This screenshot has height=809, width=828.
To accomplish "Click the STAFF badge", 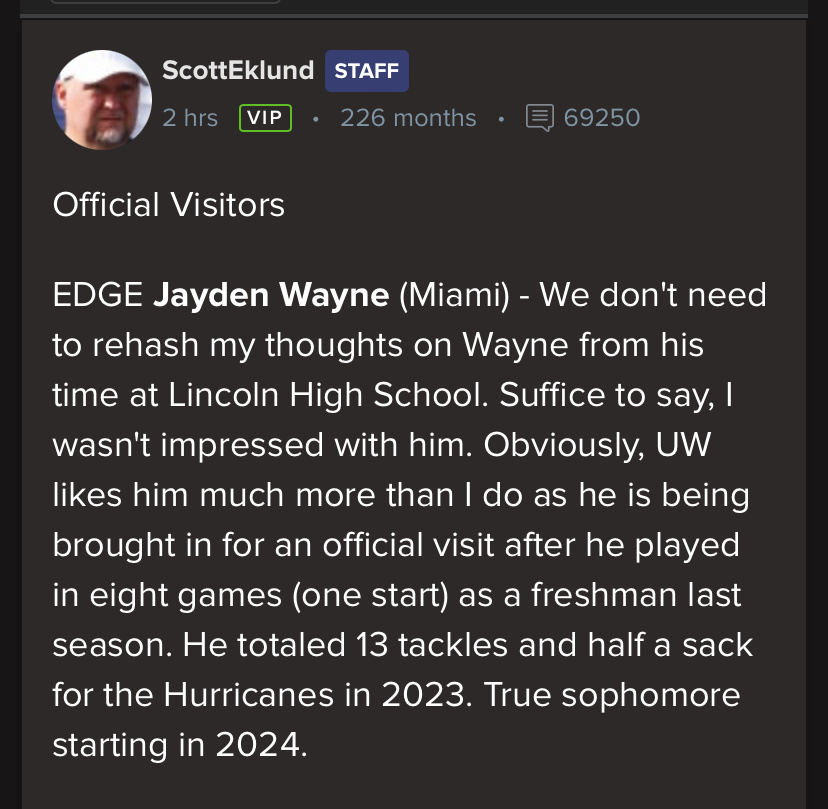I will coord(366,71).
